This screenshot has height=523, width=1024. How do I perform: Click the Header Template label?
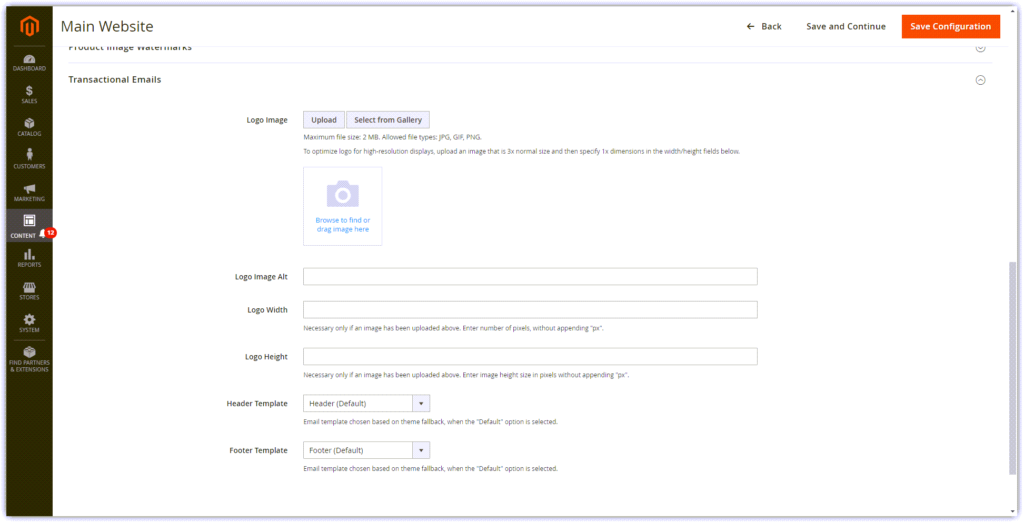tap(257, 404)
